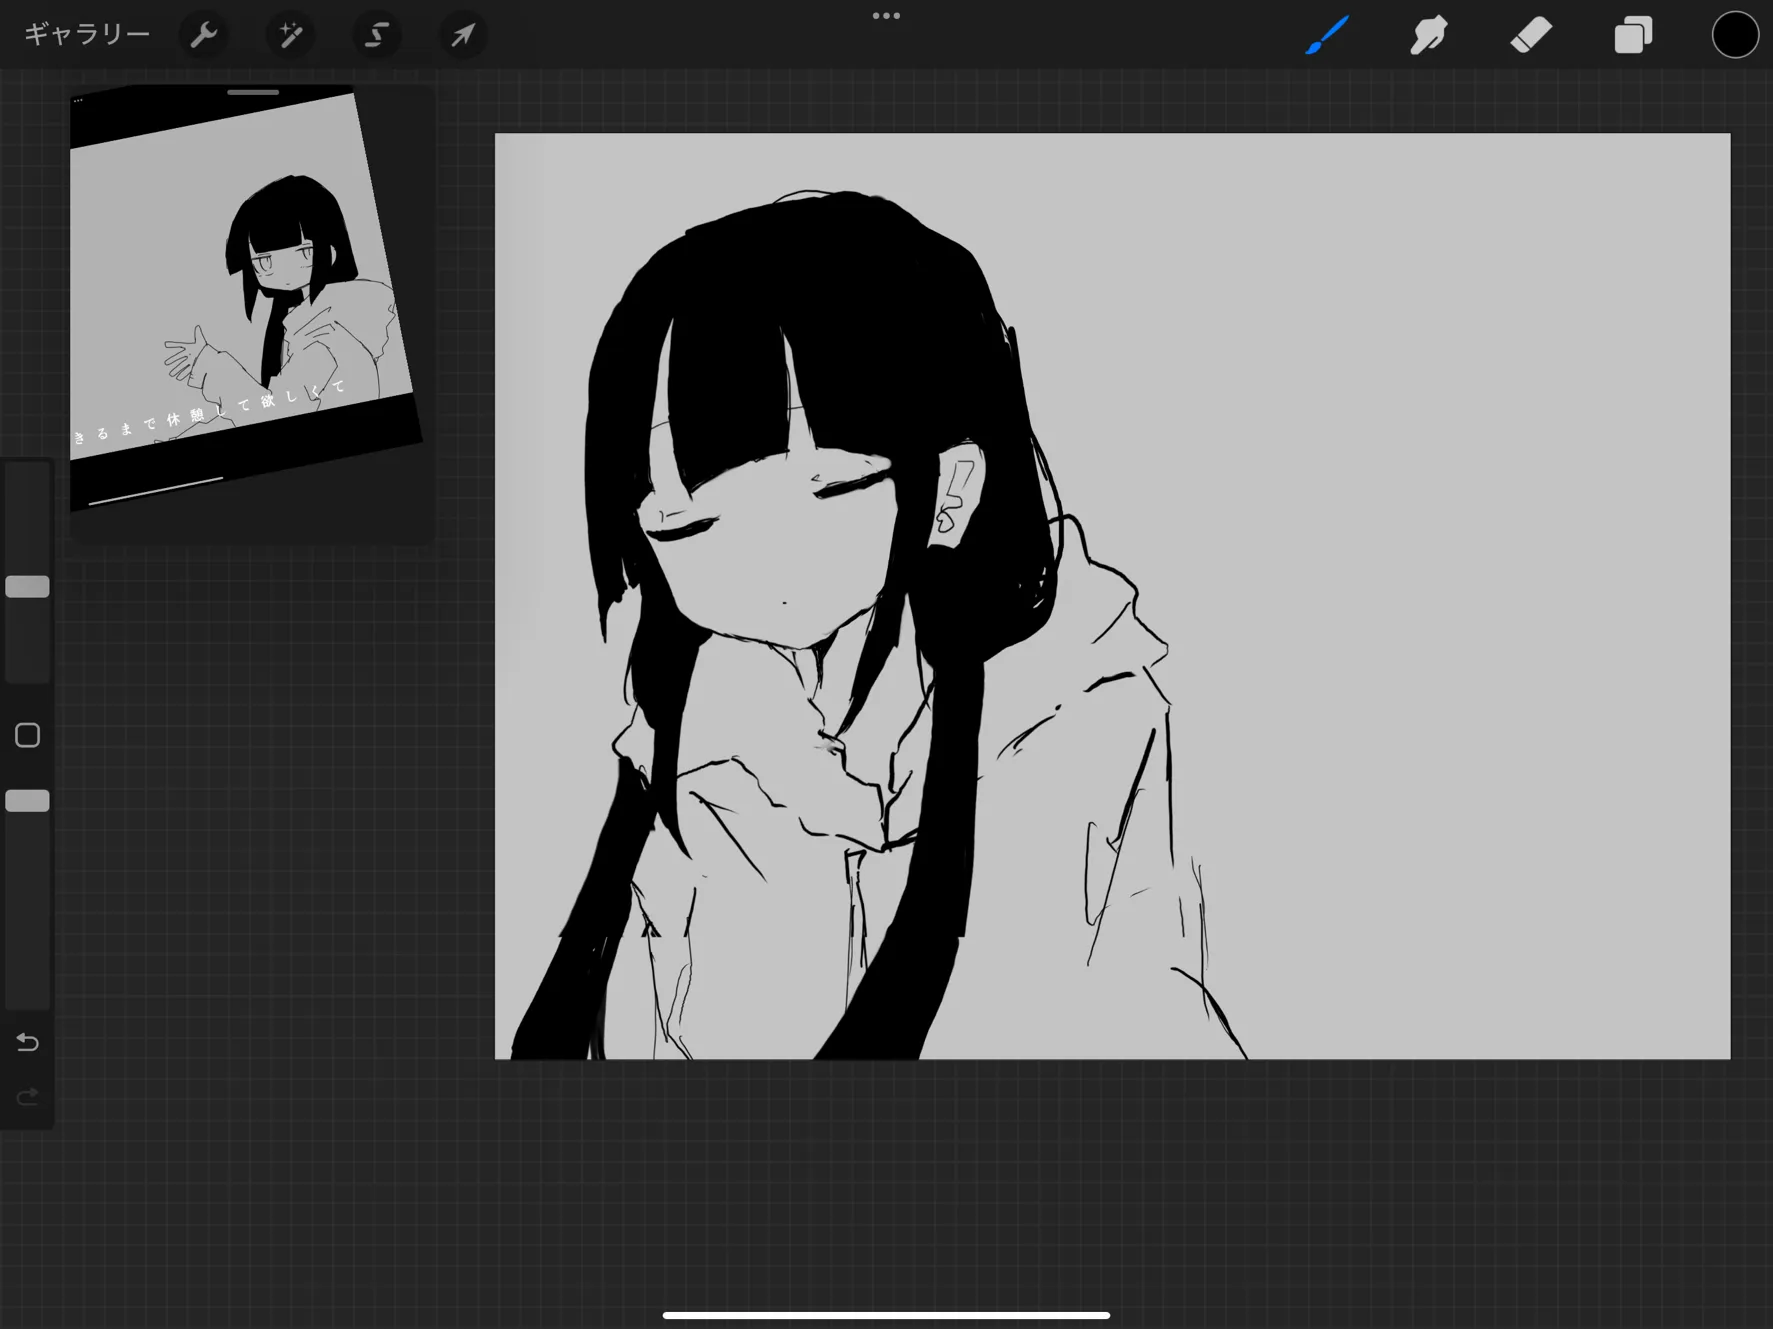Activate the Transform arrow tool
This screenshot has height=1329, width=1773.
(463, 35)
